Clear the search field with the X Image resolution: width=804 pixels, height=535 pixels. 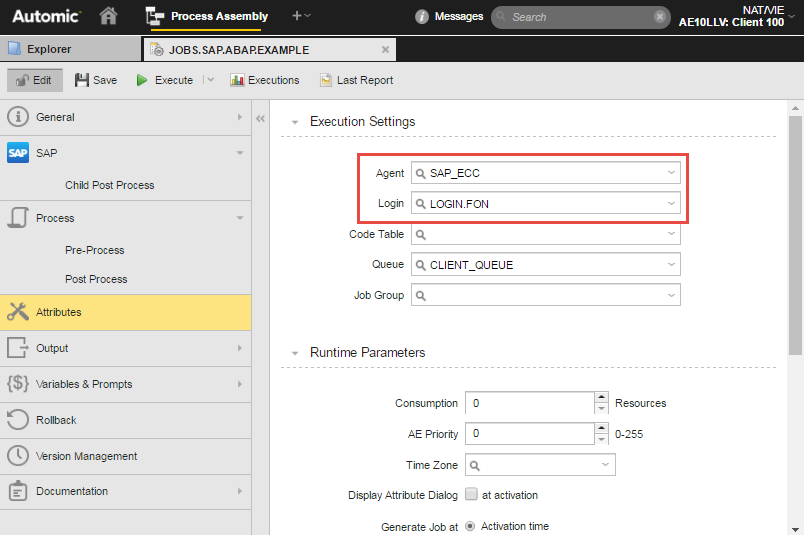click(x=660, y=17)
